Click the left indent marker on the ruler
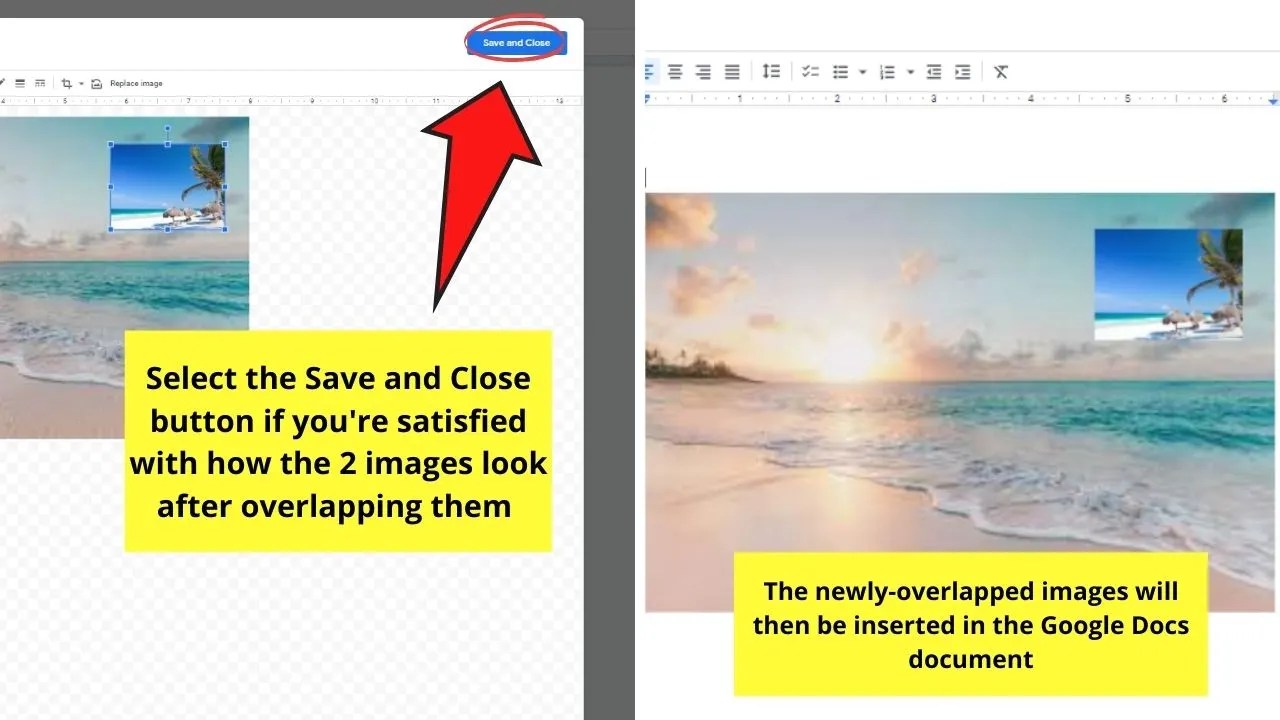Image resolution: width=1280 pixels, height=720 pixels. (647, 99)
